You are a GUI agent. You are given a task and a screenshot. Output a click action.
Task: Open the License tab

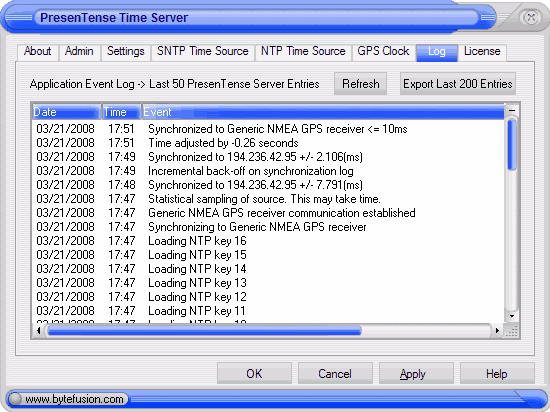pos(482,52)
